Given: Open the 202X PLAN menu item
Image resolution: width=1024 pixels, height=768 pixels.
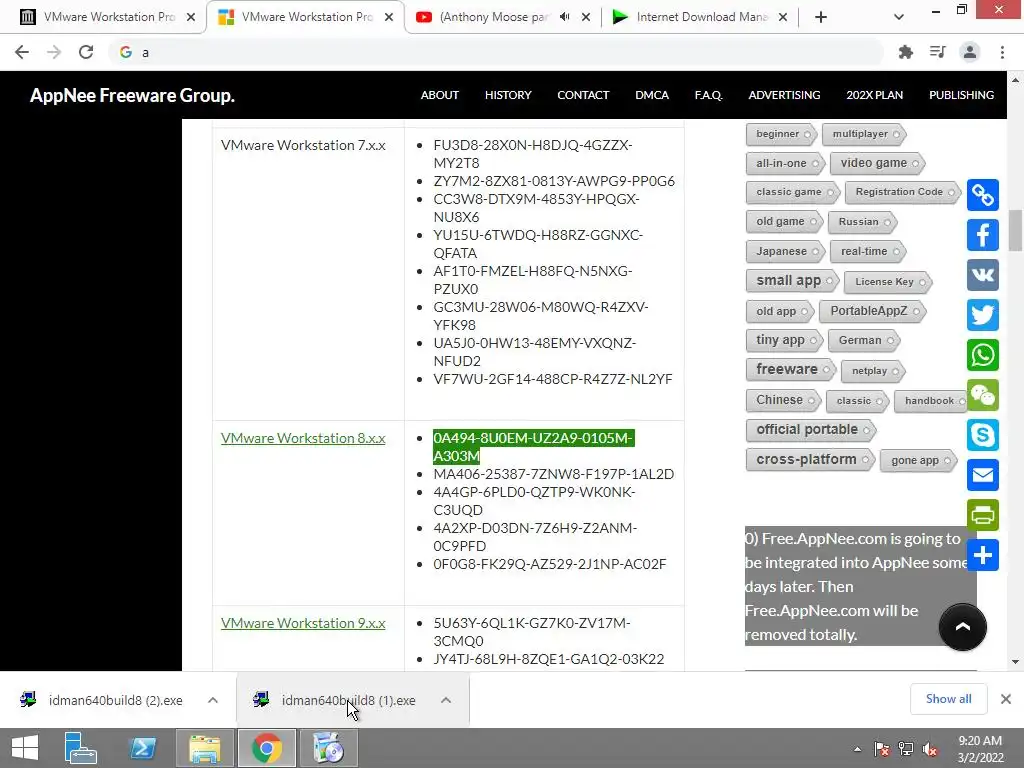Looking at the screenshot, I should [874, 95].
